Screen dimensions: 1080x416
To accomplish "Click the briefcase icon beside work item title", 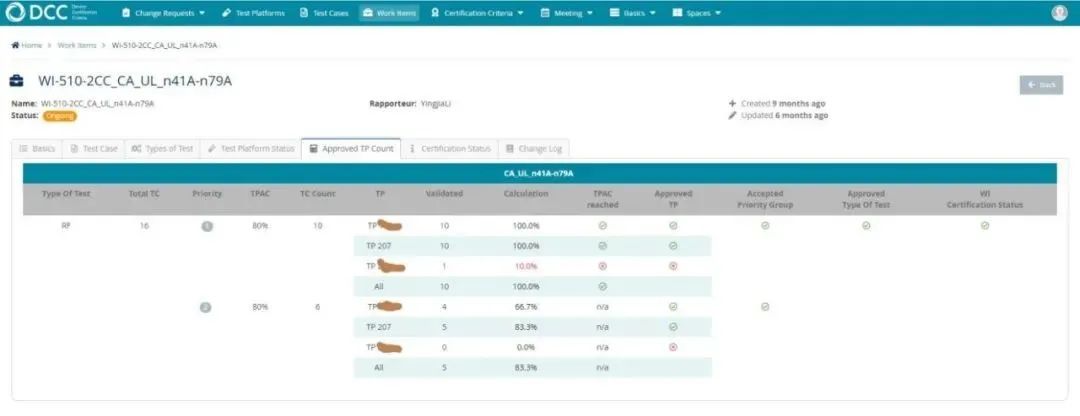I will (18, 81).
